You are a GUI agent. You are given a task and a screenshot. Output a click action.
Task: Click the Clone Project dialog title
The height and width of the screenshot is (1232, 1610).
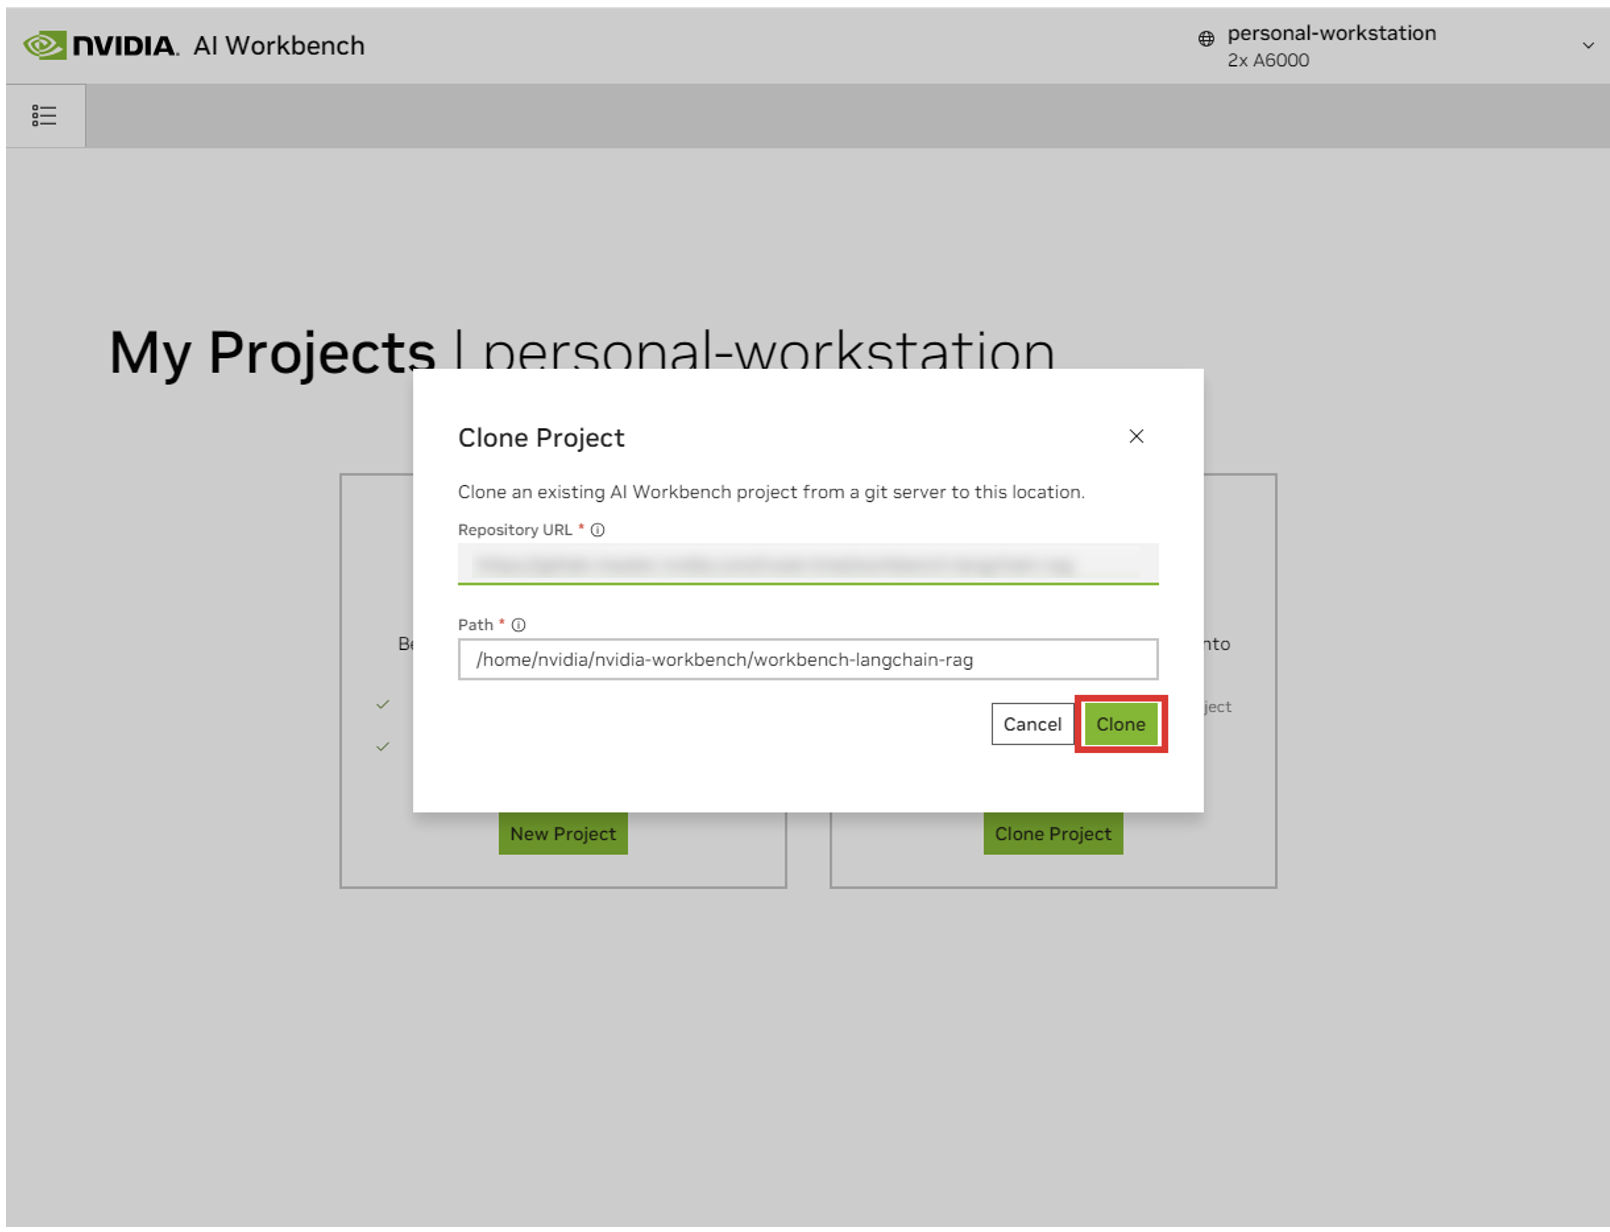point(541,438)
